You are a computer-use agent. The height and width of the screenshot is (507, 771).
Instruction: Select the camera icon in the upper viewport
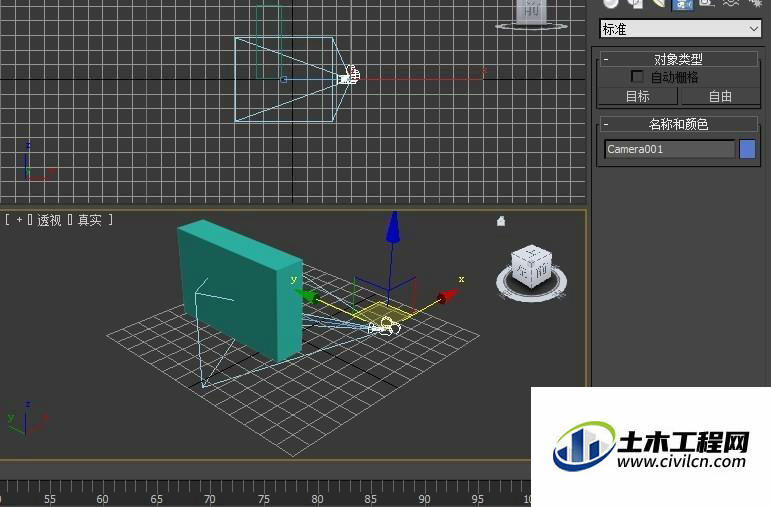click(350, 75)
